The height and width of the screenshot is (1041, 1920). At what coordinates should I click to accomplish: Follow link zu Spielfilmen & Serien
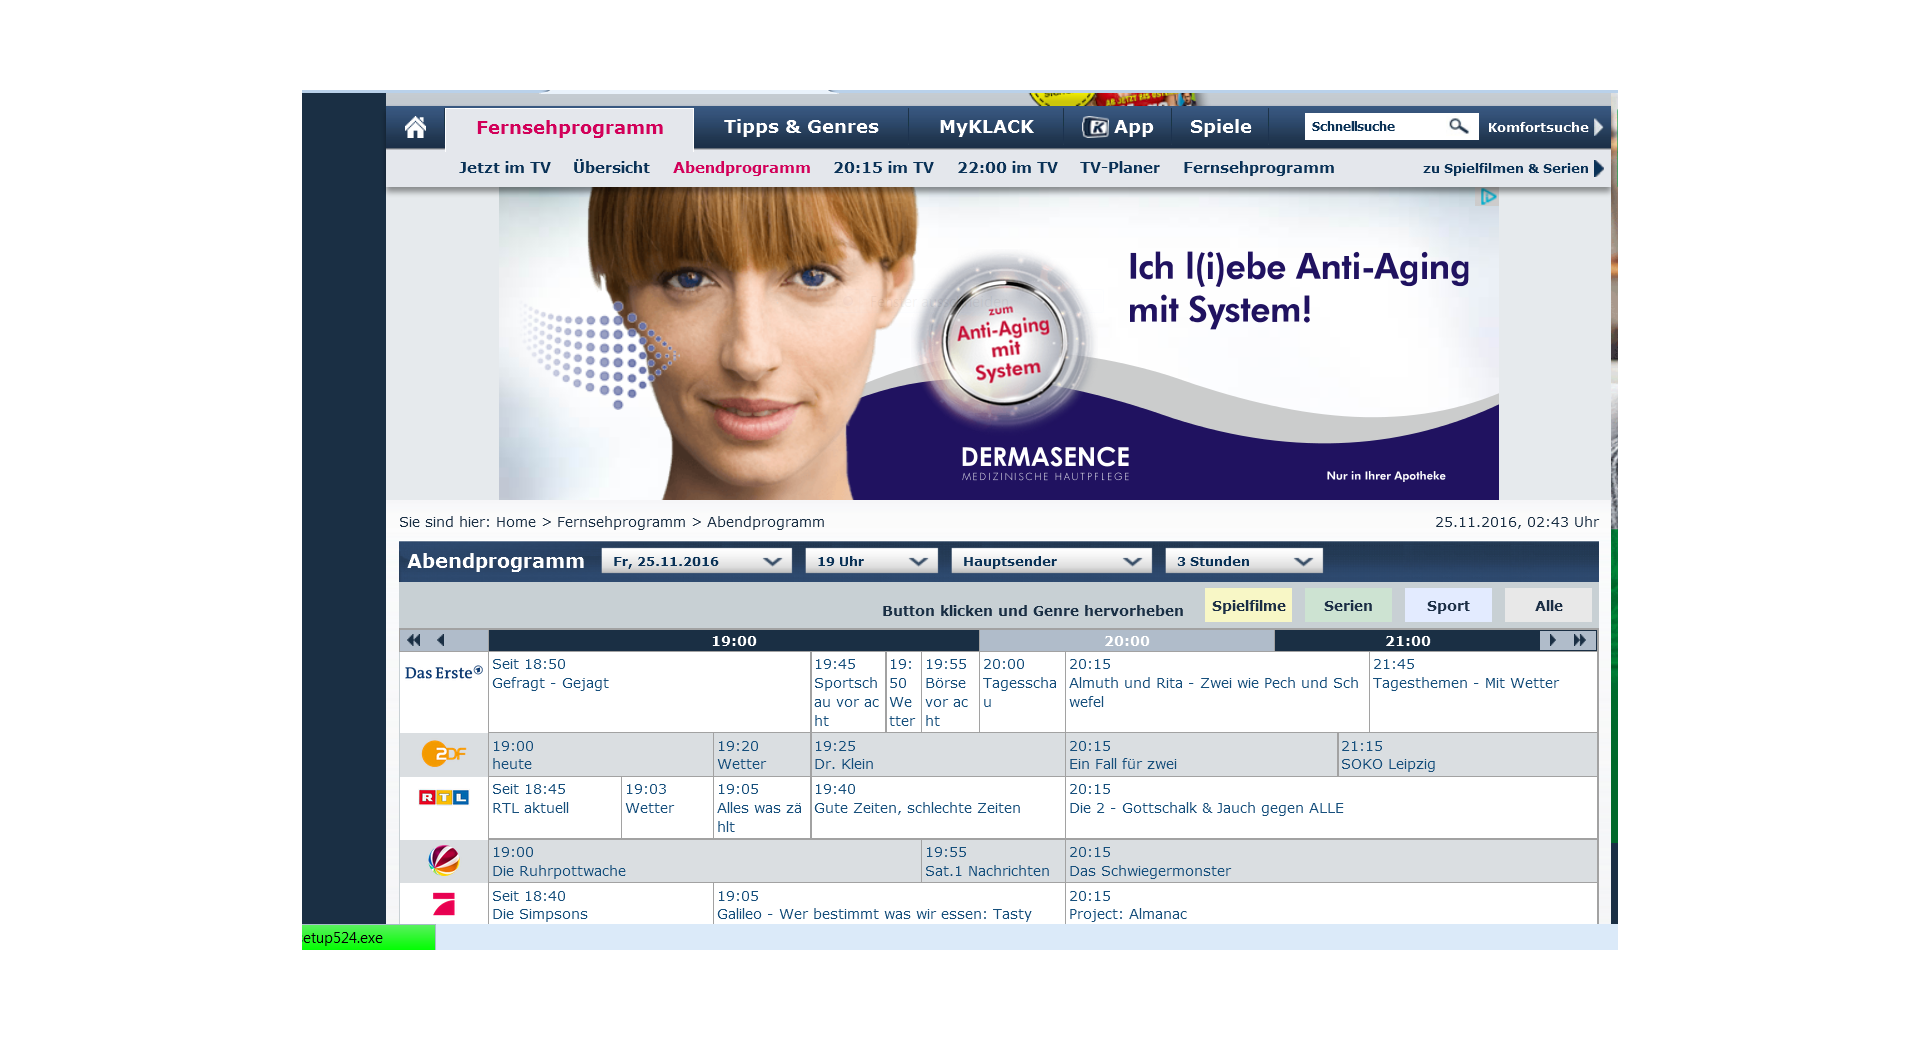(1506, 168)
